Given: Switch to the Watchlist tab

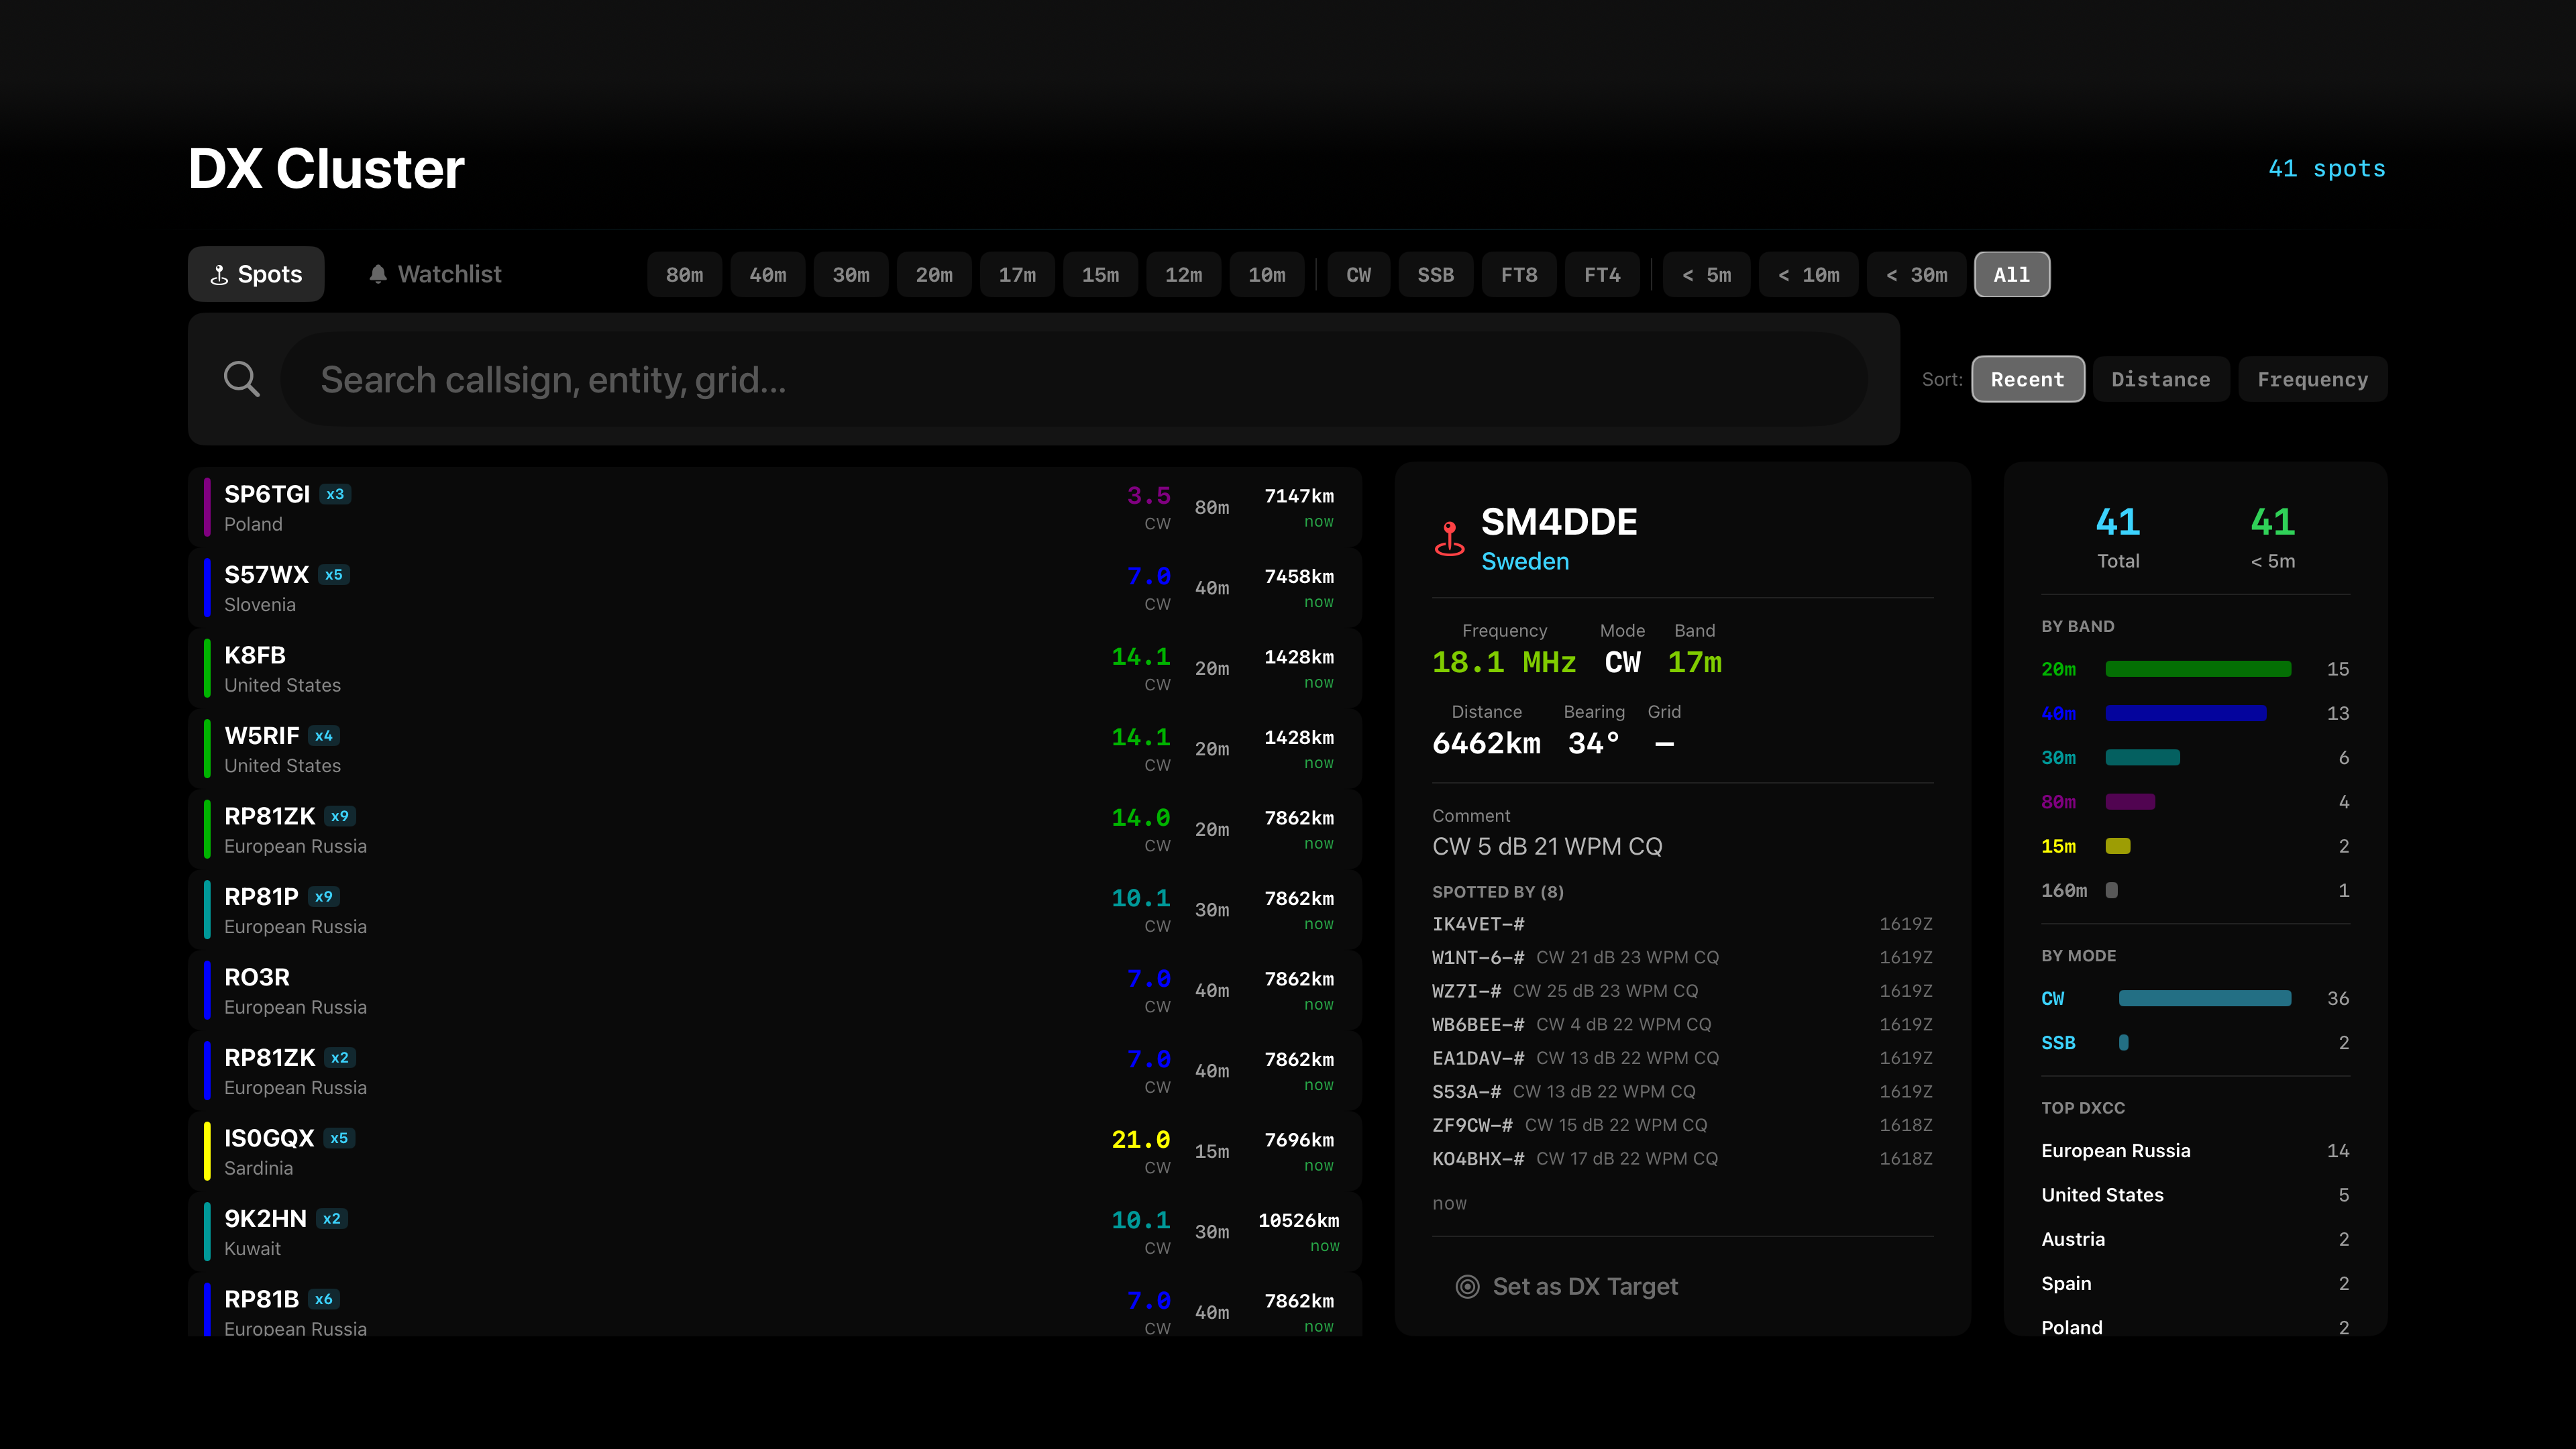Looking at the screenshot, I should [x=434, y=274].
